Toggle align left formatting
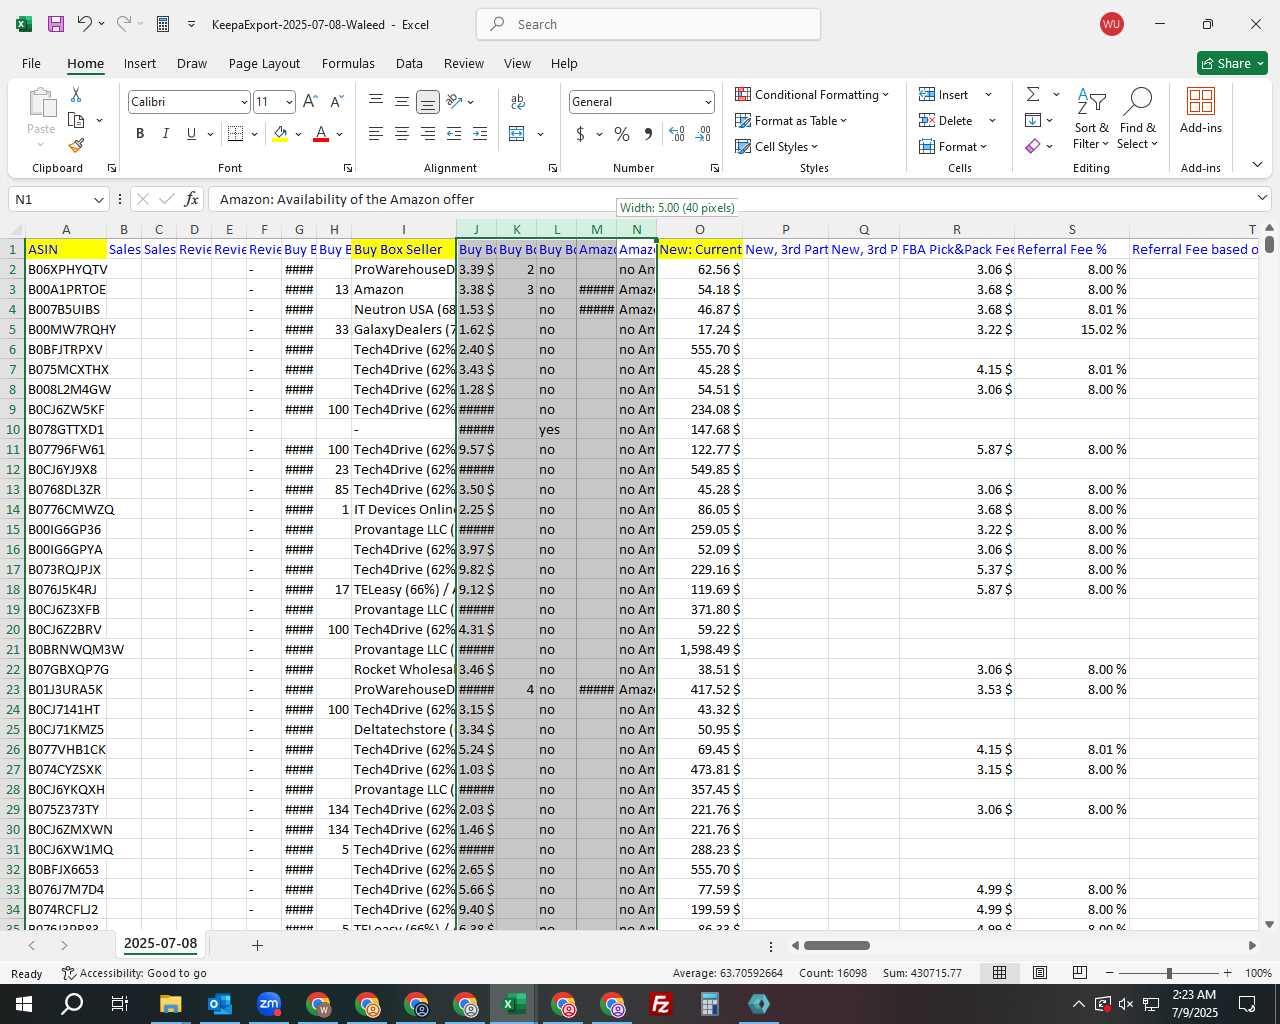This screenshot has width=1280, height=1024. click(x=375, y=134)
